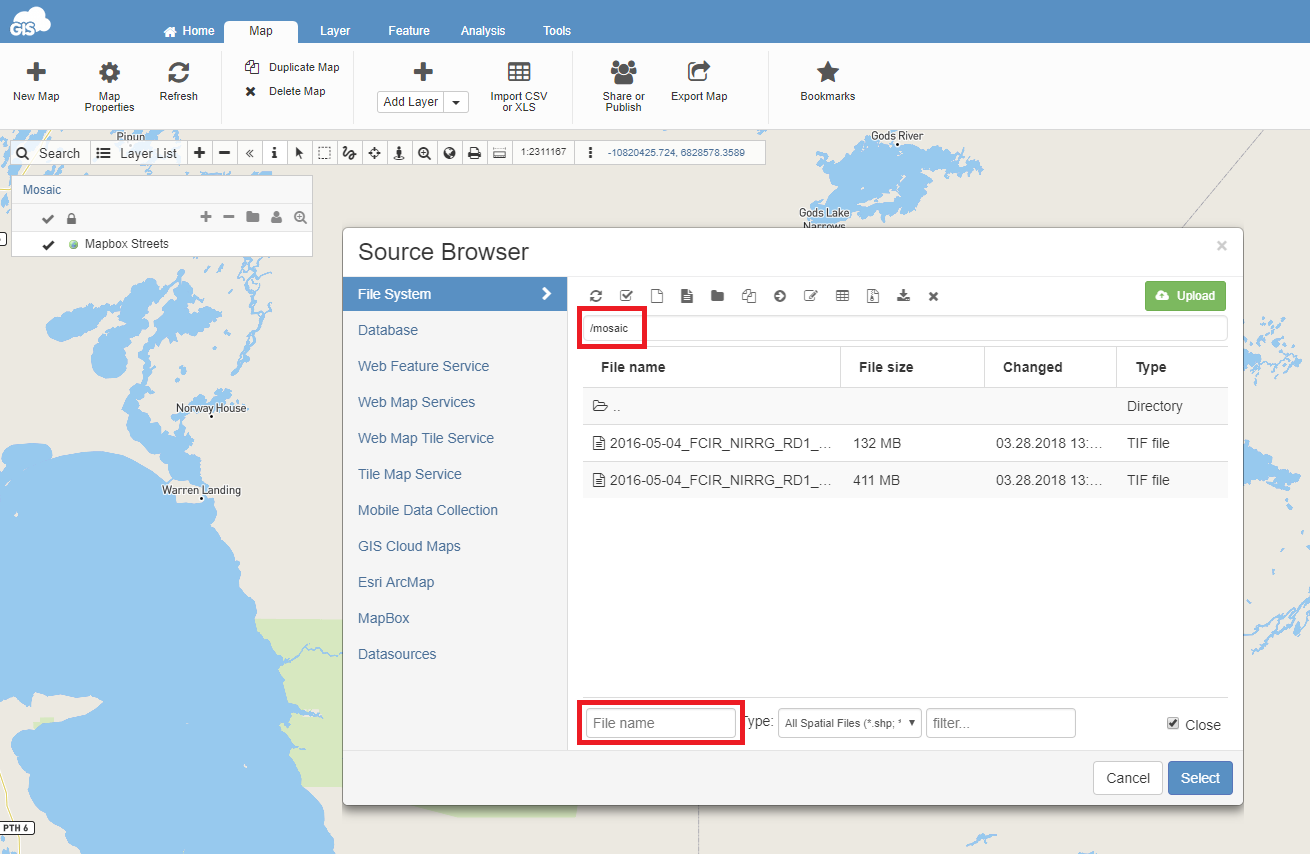This screenshot has width=1310, height=854.
Task: Click the map scale value 1:2311167
Action: (x=544, y=152)
